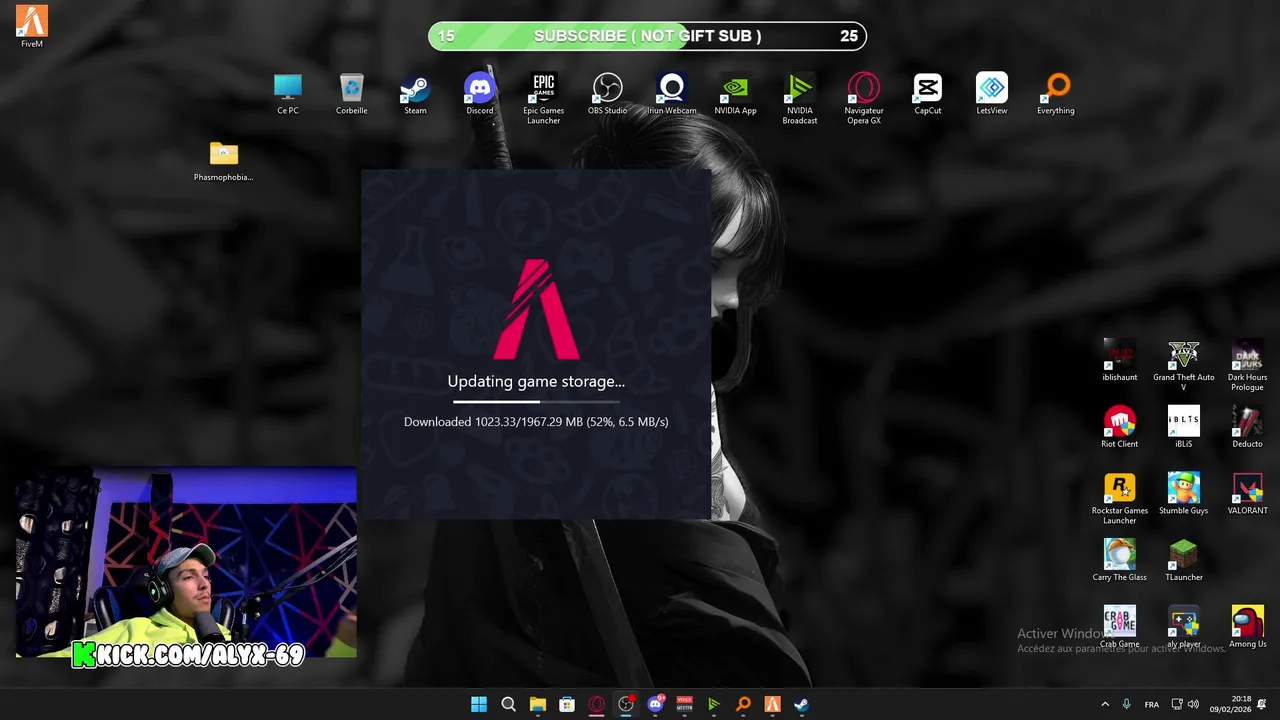Image resolution: width=1280 pixels, height=720 pixels.
Task: Open aly player desktop shortcut
Action: [x=1183, y=627]
